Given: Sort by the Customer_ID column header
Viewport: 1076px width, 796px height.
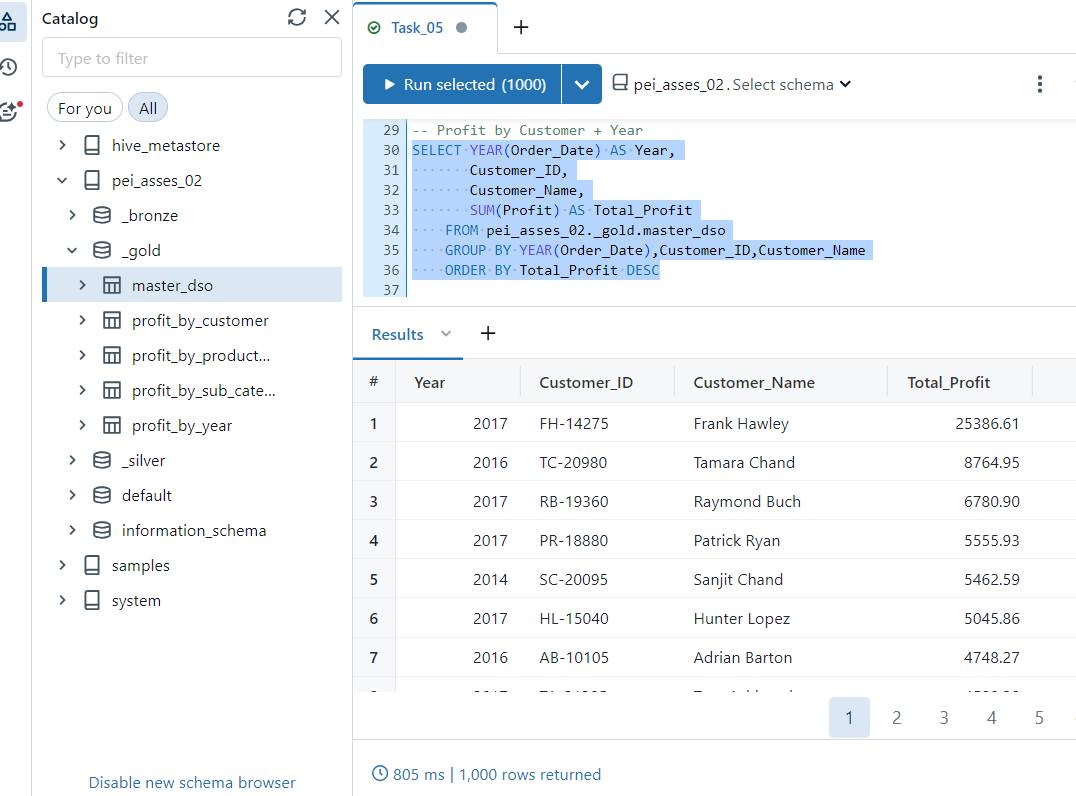Looking at the screenshot, I should [586, 382].
